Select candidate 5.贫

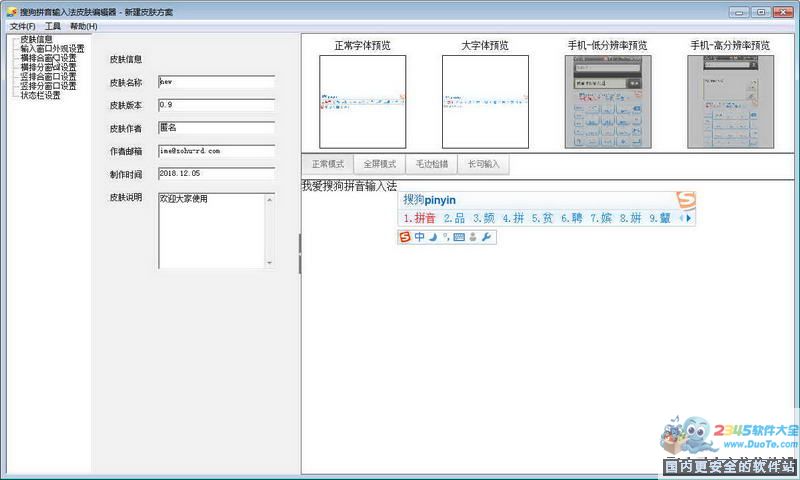pyautogui.click(x=542, y=218)
